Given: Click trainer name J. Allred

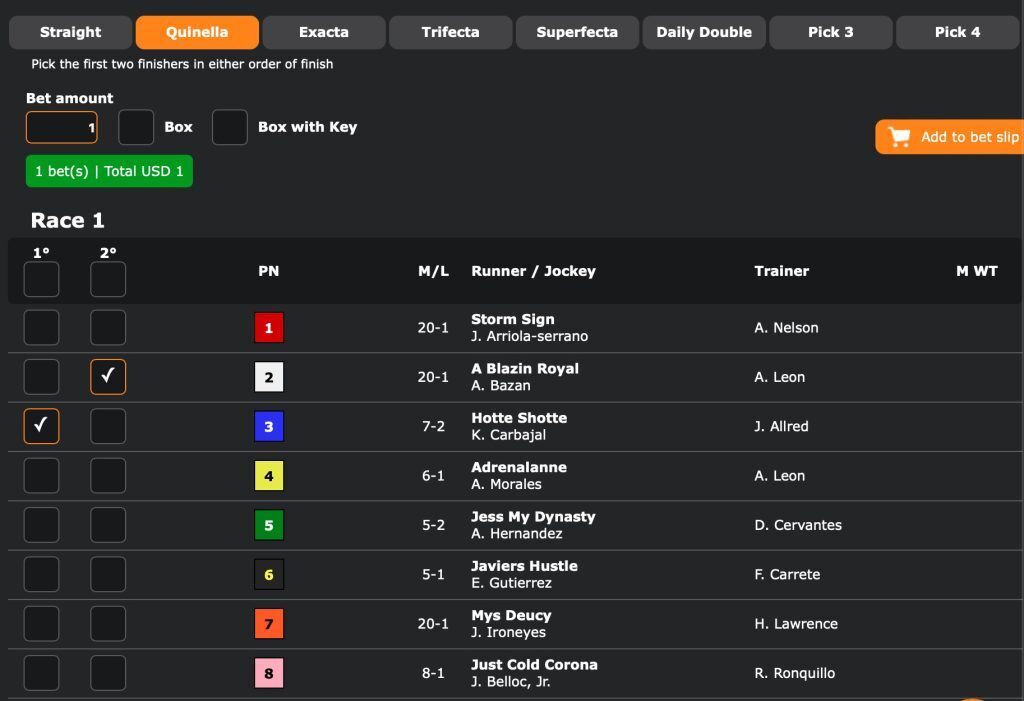Looking at the screenshot, I should pyautogui.click(x=781, y=427).
